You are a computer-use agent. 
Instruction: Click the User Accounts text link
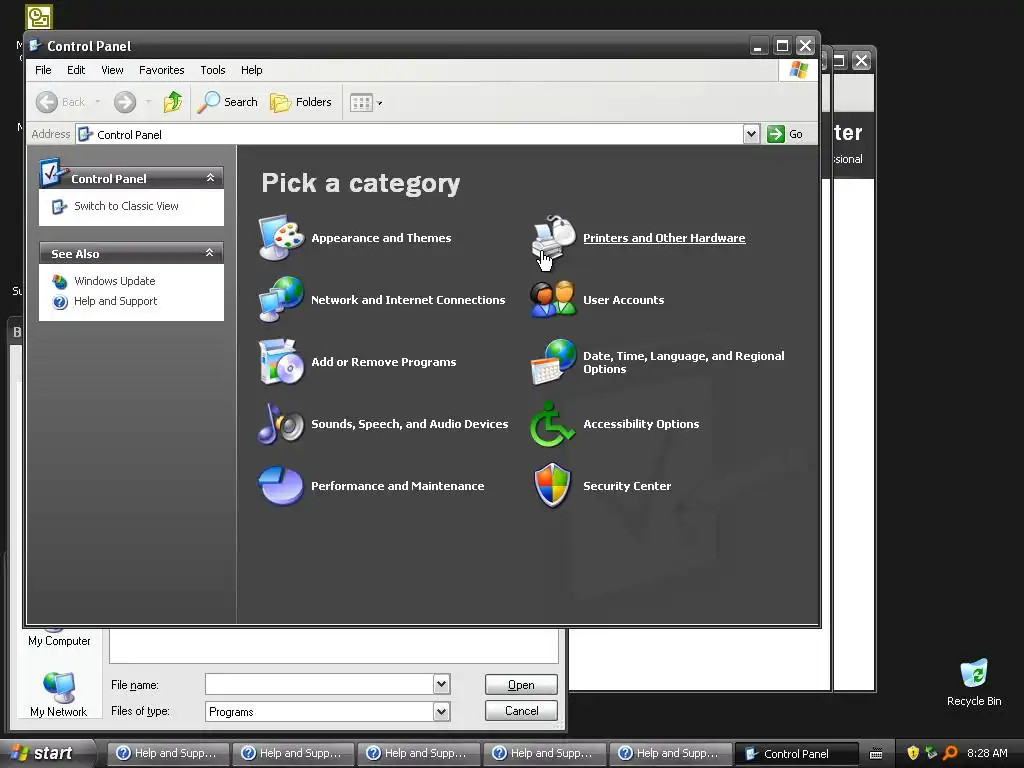tap(624, 300)
